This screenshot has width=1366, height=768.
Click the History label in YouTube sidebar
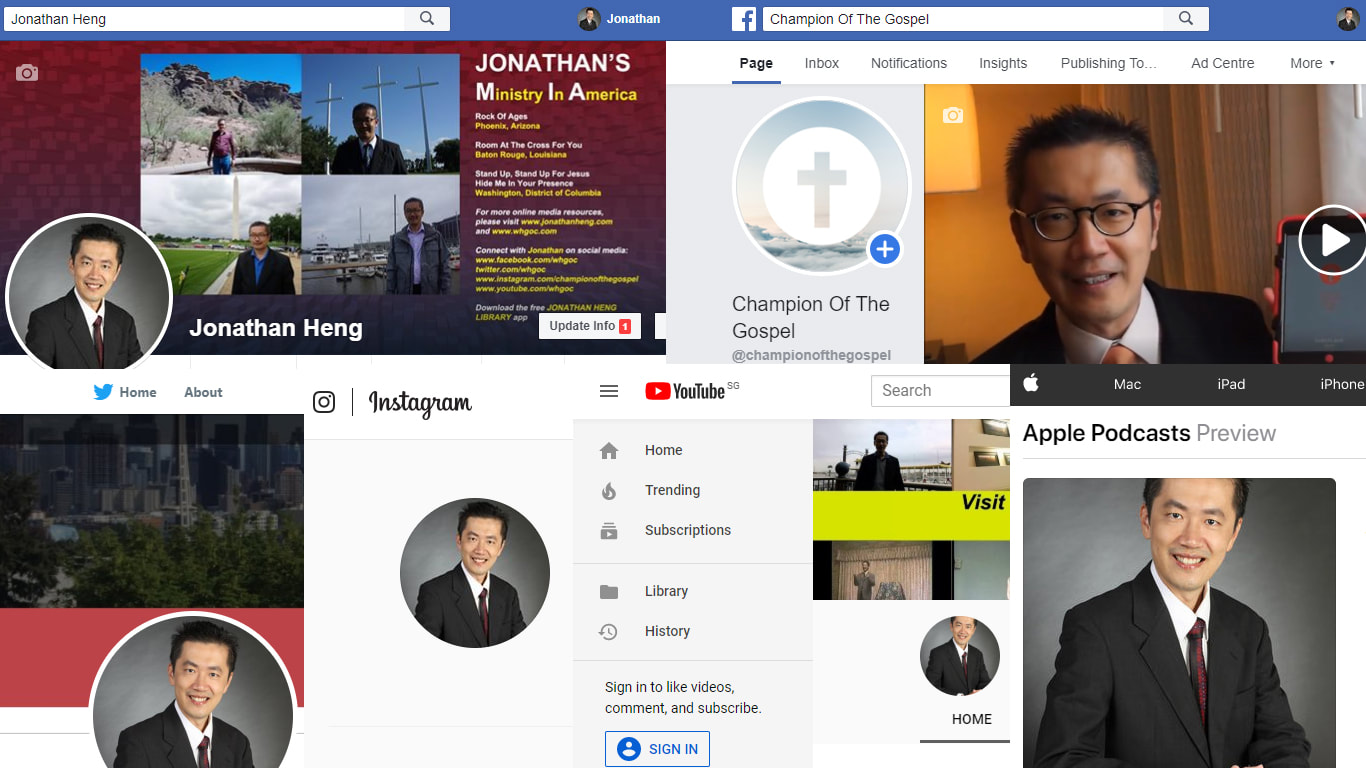[667, 631]
